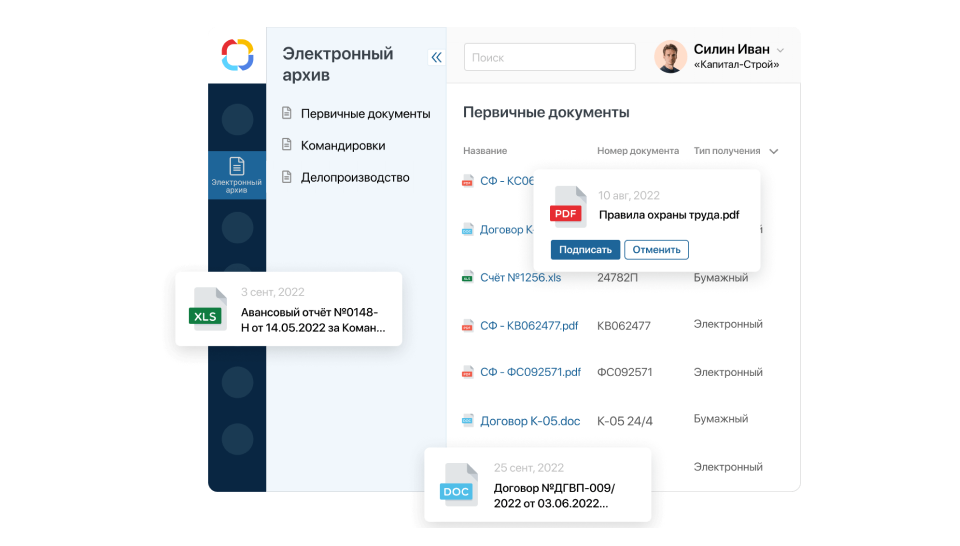Open Делопроизводство menu item
This screenshot has width=960, height=546.
click(355, 178)
